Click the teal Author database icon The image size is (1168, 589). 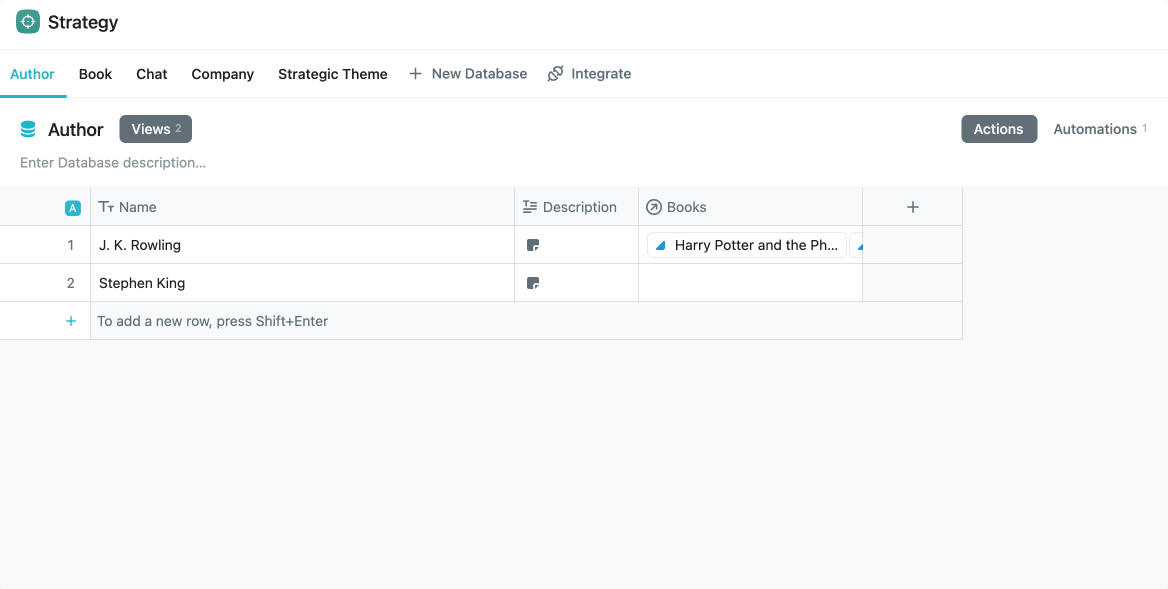(x=28, y=128)
